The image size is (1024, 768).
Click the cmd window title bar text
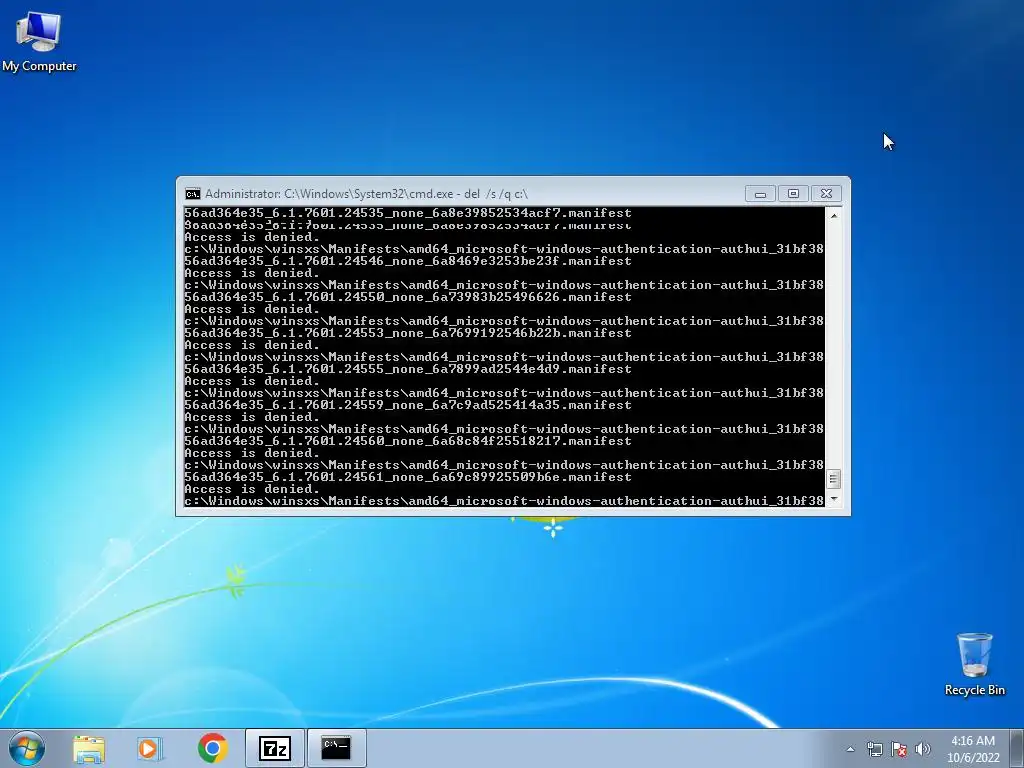[x=366, y=194]
